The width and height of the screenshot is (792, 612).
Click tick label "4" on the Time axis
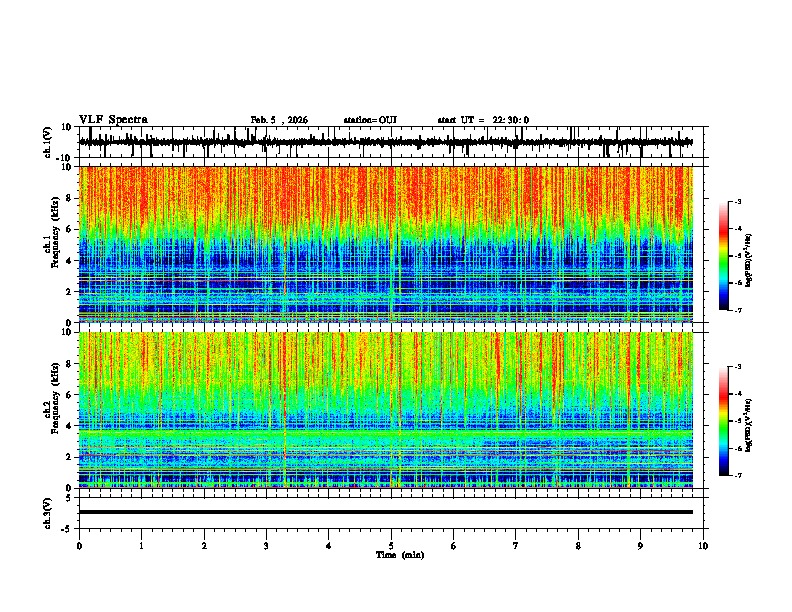[329, 546]
